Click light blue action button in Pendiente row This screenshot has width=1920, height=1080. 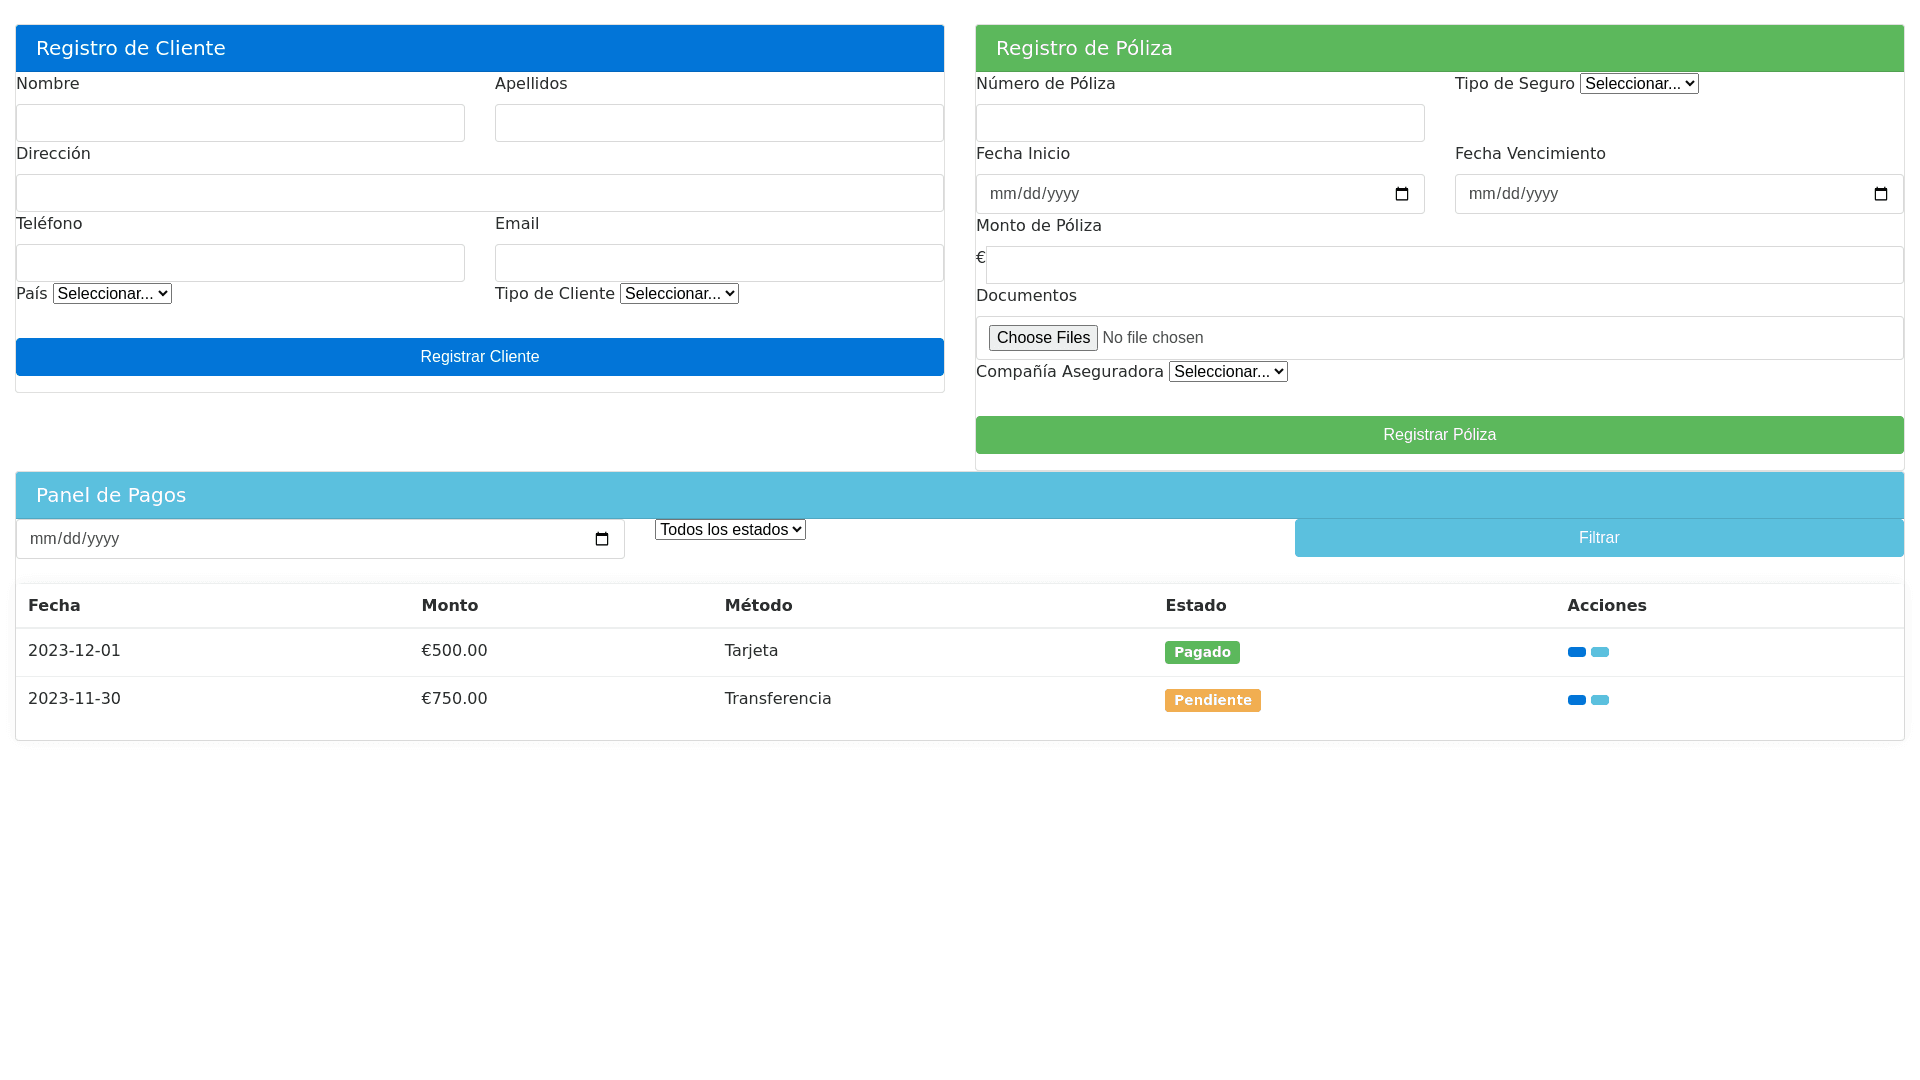(x=1600, y=700)
